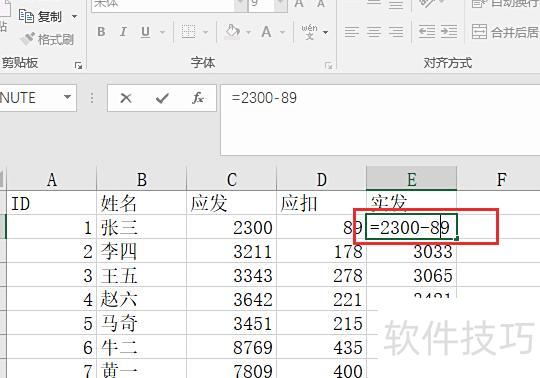This screenshot has height=378, width=540.
Task: Increase indent
Action: coord(449,32)
